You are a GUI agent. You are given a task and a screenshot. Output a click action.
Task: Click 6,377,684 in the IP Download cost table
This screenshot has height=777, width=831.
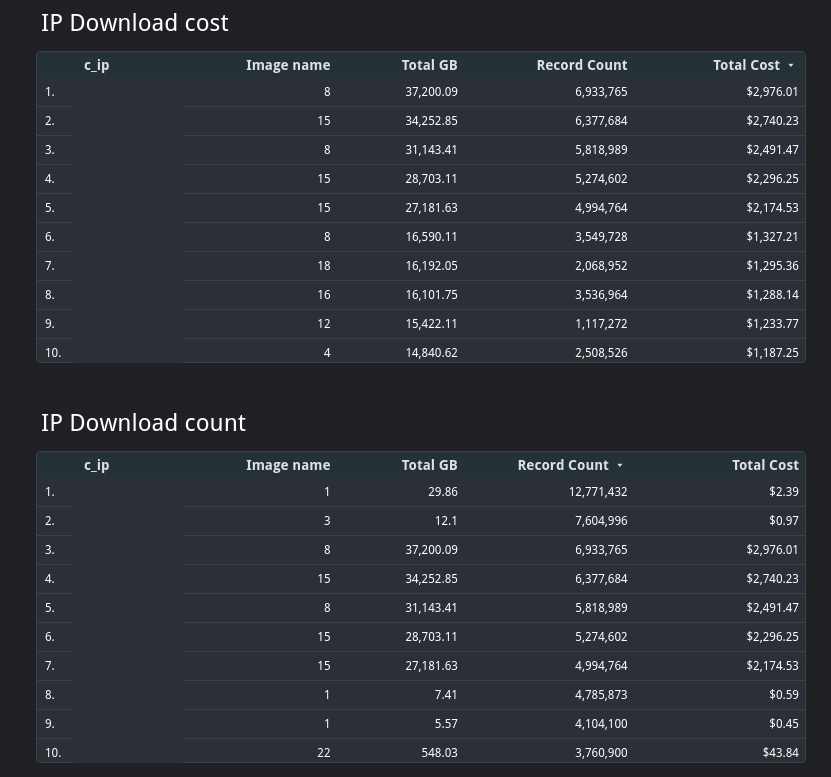point(601,121)
